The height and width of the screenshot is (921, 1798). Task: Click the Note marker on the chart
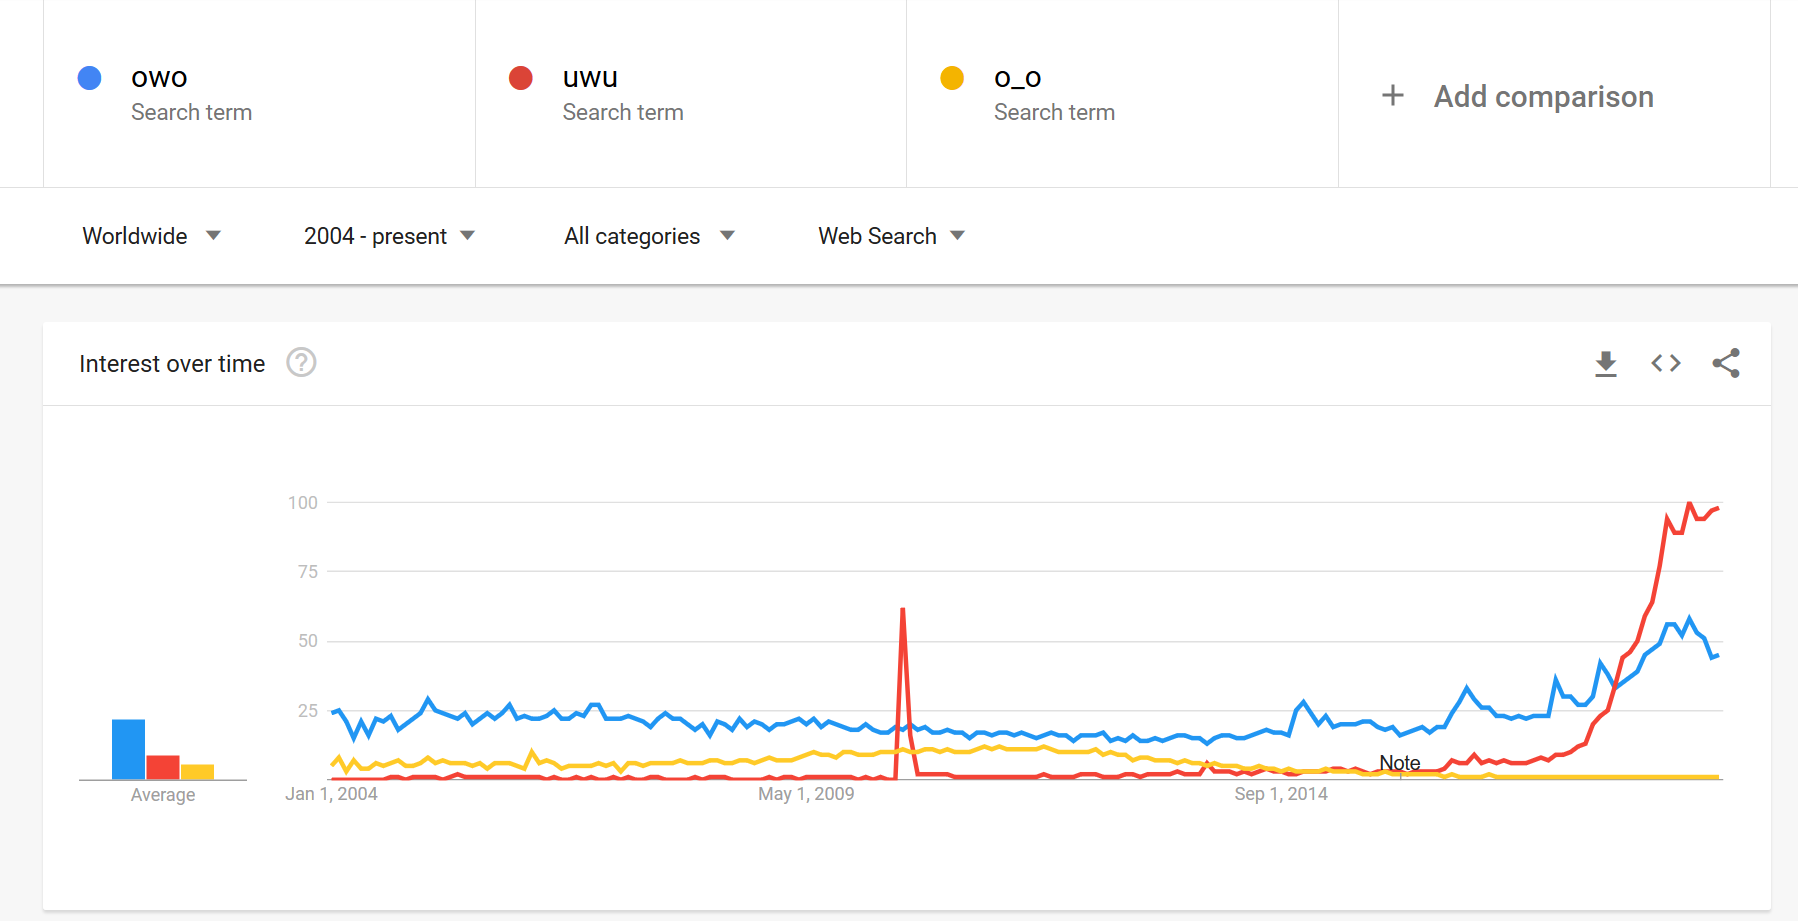pos(1399,762)
